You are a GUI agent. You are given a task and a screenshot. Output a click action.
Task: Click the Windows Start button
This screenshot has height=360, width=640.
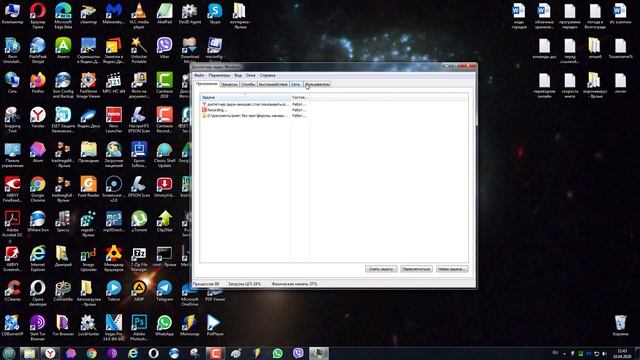pos(9,353)
